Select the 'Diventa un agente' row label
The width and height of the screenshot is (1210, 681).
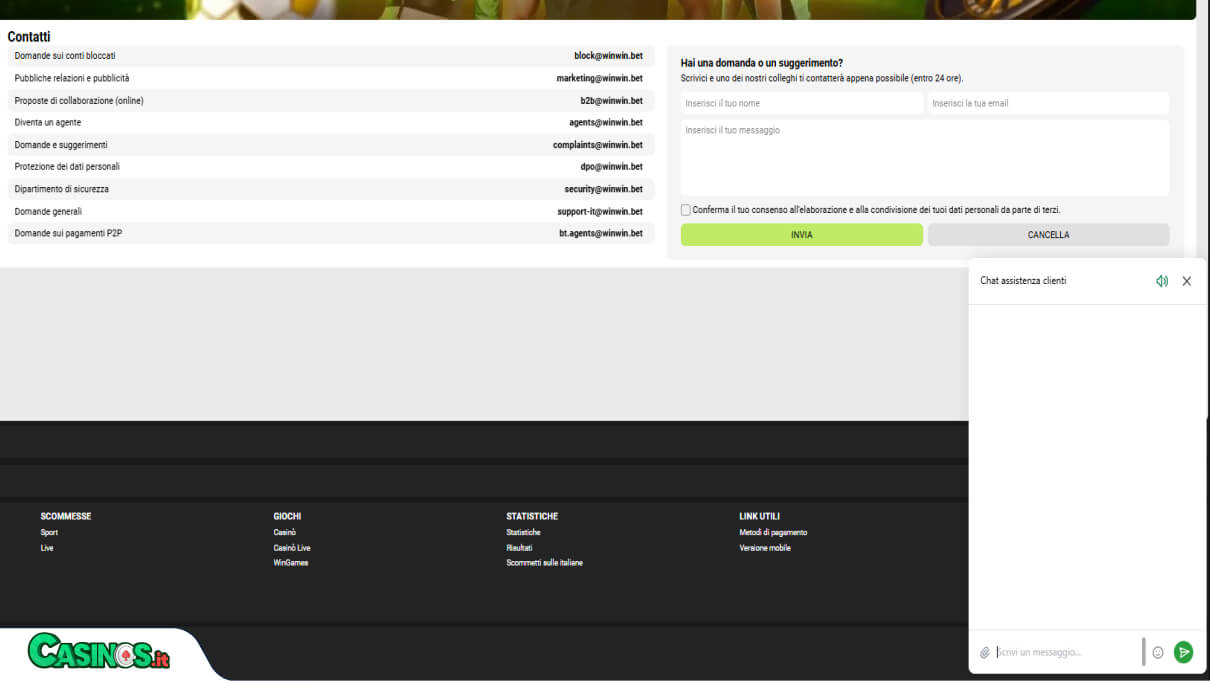coord(48,123)
